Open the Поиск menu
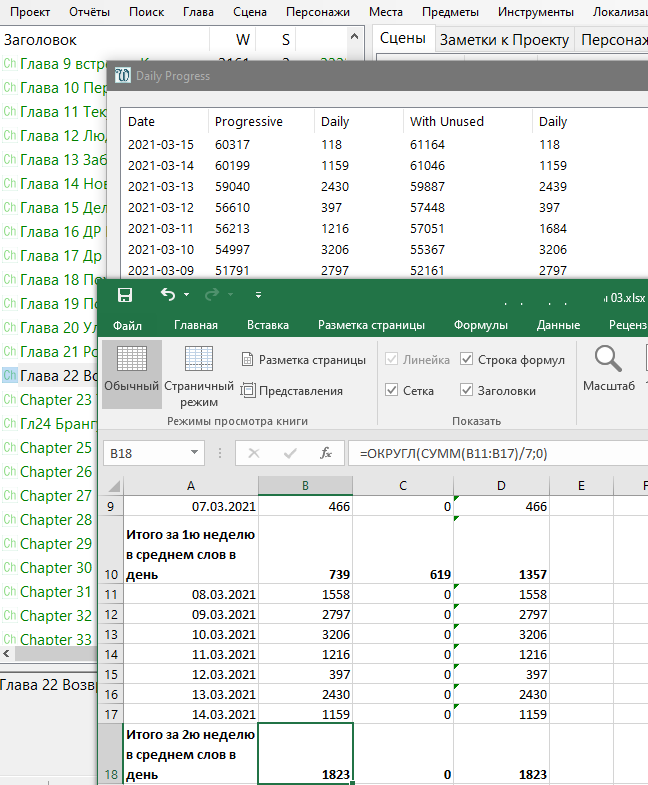This screenshot has height=785, width=648. pos(146,12)
